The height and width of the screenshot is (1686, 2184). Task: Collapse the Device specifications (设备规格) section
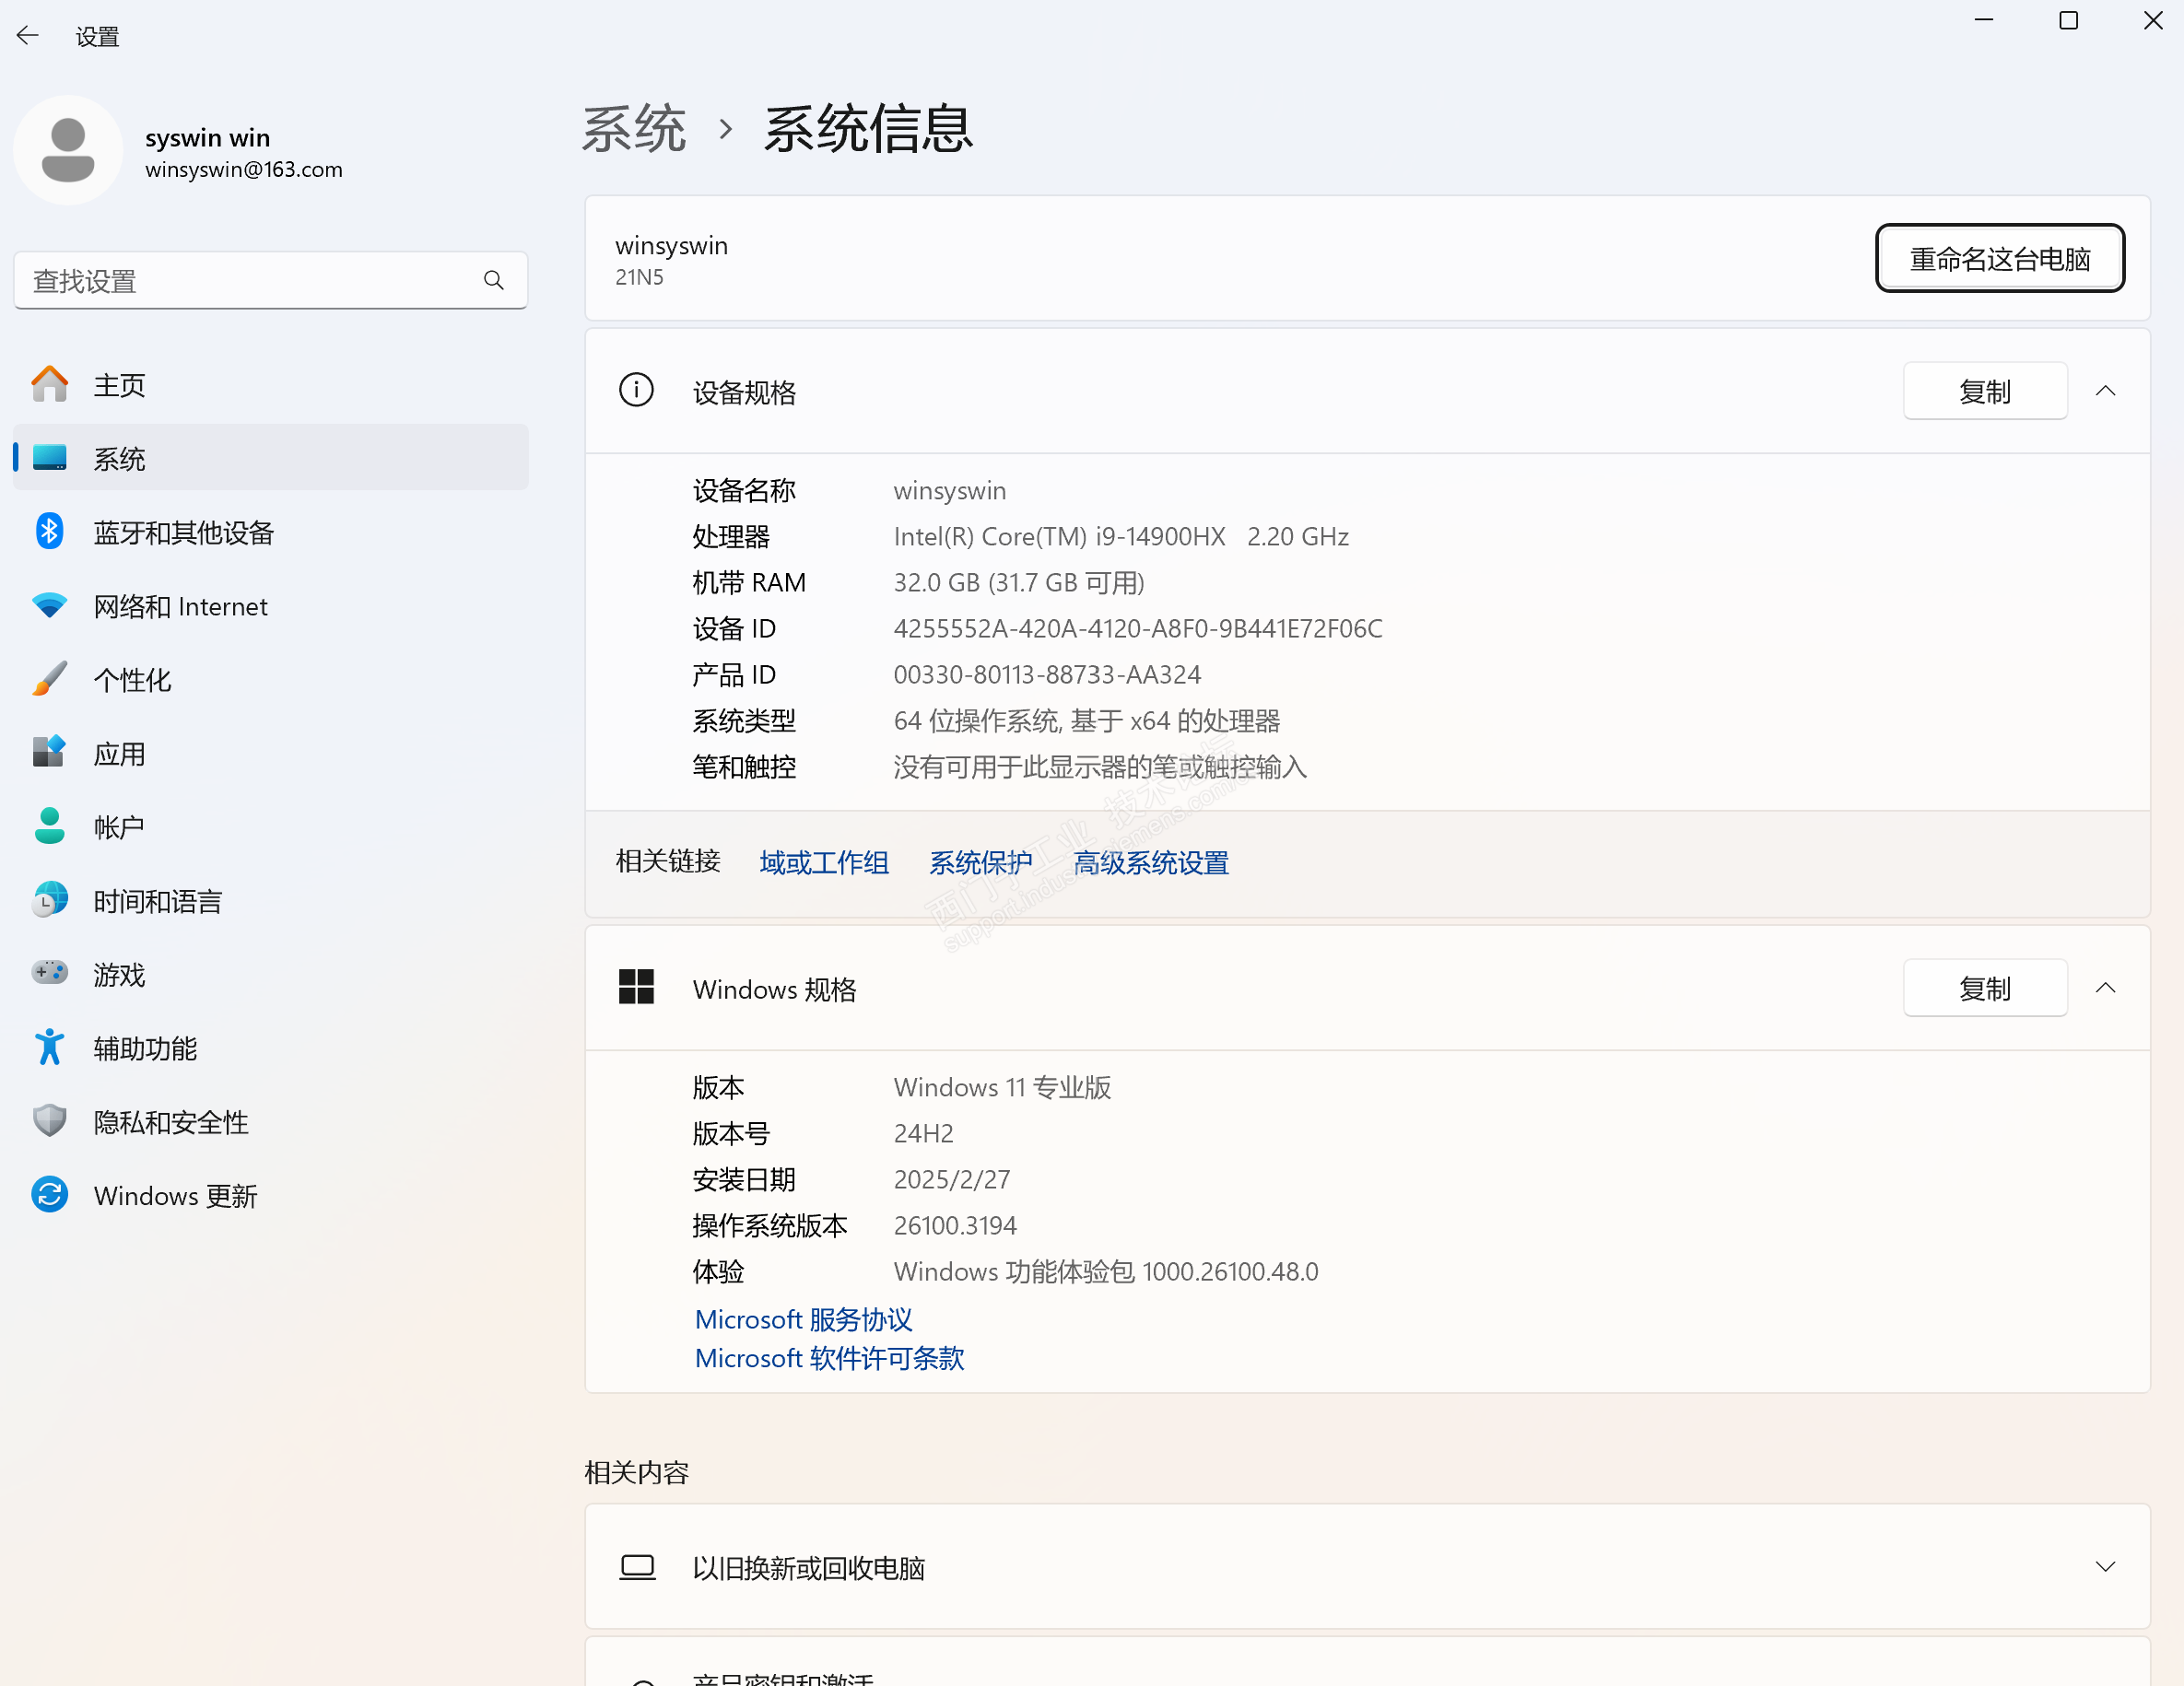coord(2105,391)
